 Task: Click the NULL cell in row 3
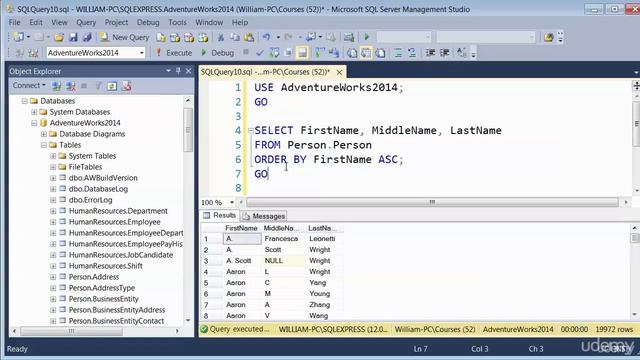point(283,260)
